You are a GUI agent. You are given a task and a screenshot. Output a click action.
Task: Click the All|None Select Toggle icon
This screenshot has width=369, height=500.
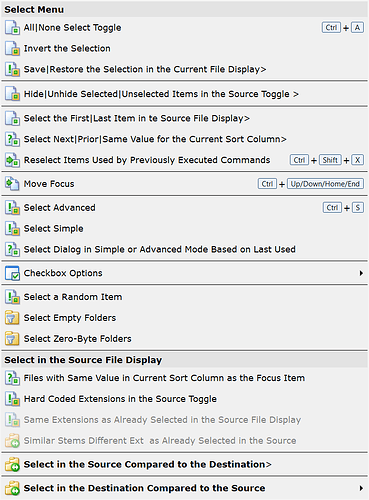(12, 28)
